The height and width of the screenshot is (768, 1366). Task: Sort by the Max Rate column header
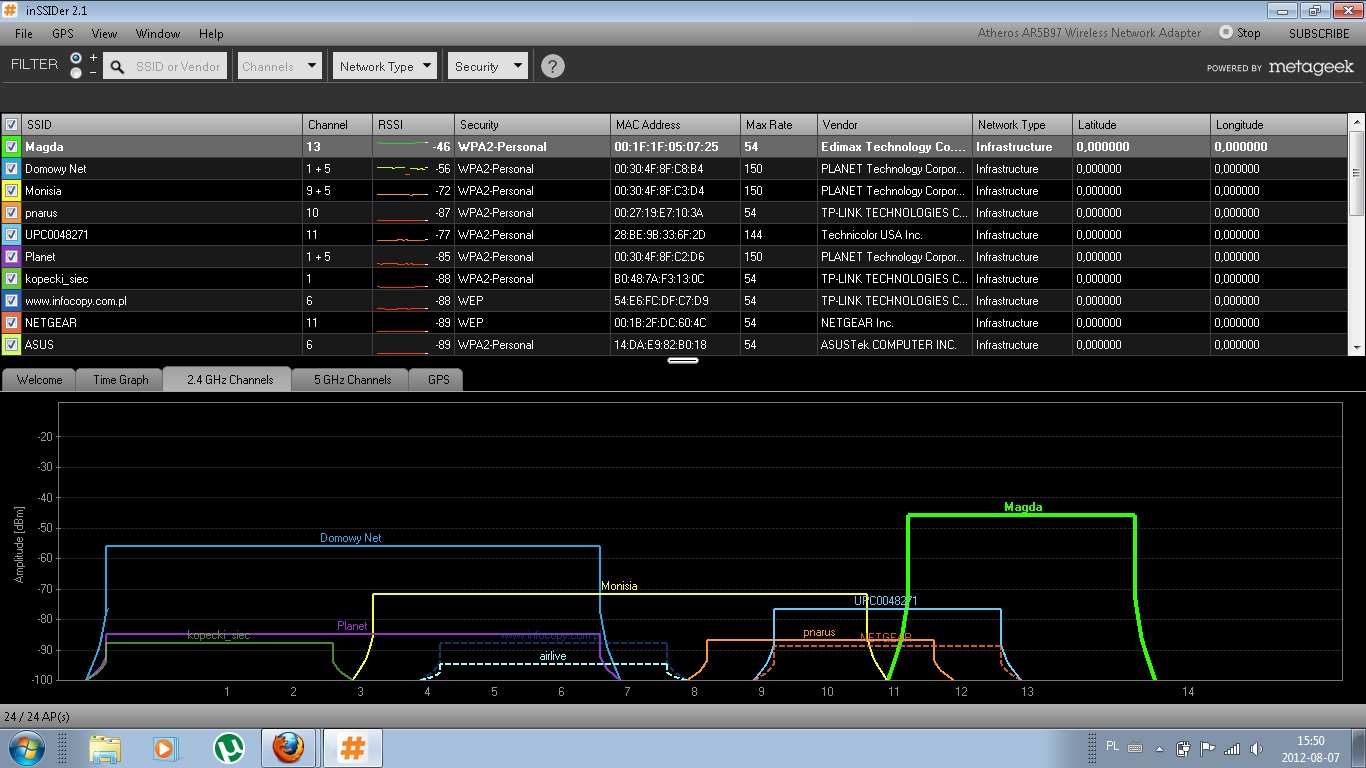(779, 124)
